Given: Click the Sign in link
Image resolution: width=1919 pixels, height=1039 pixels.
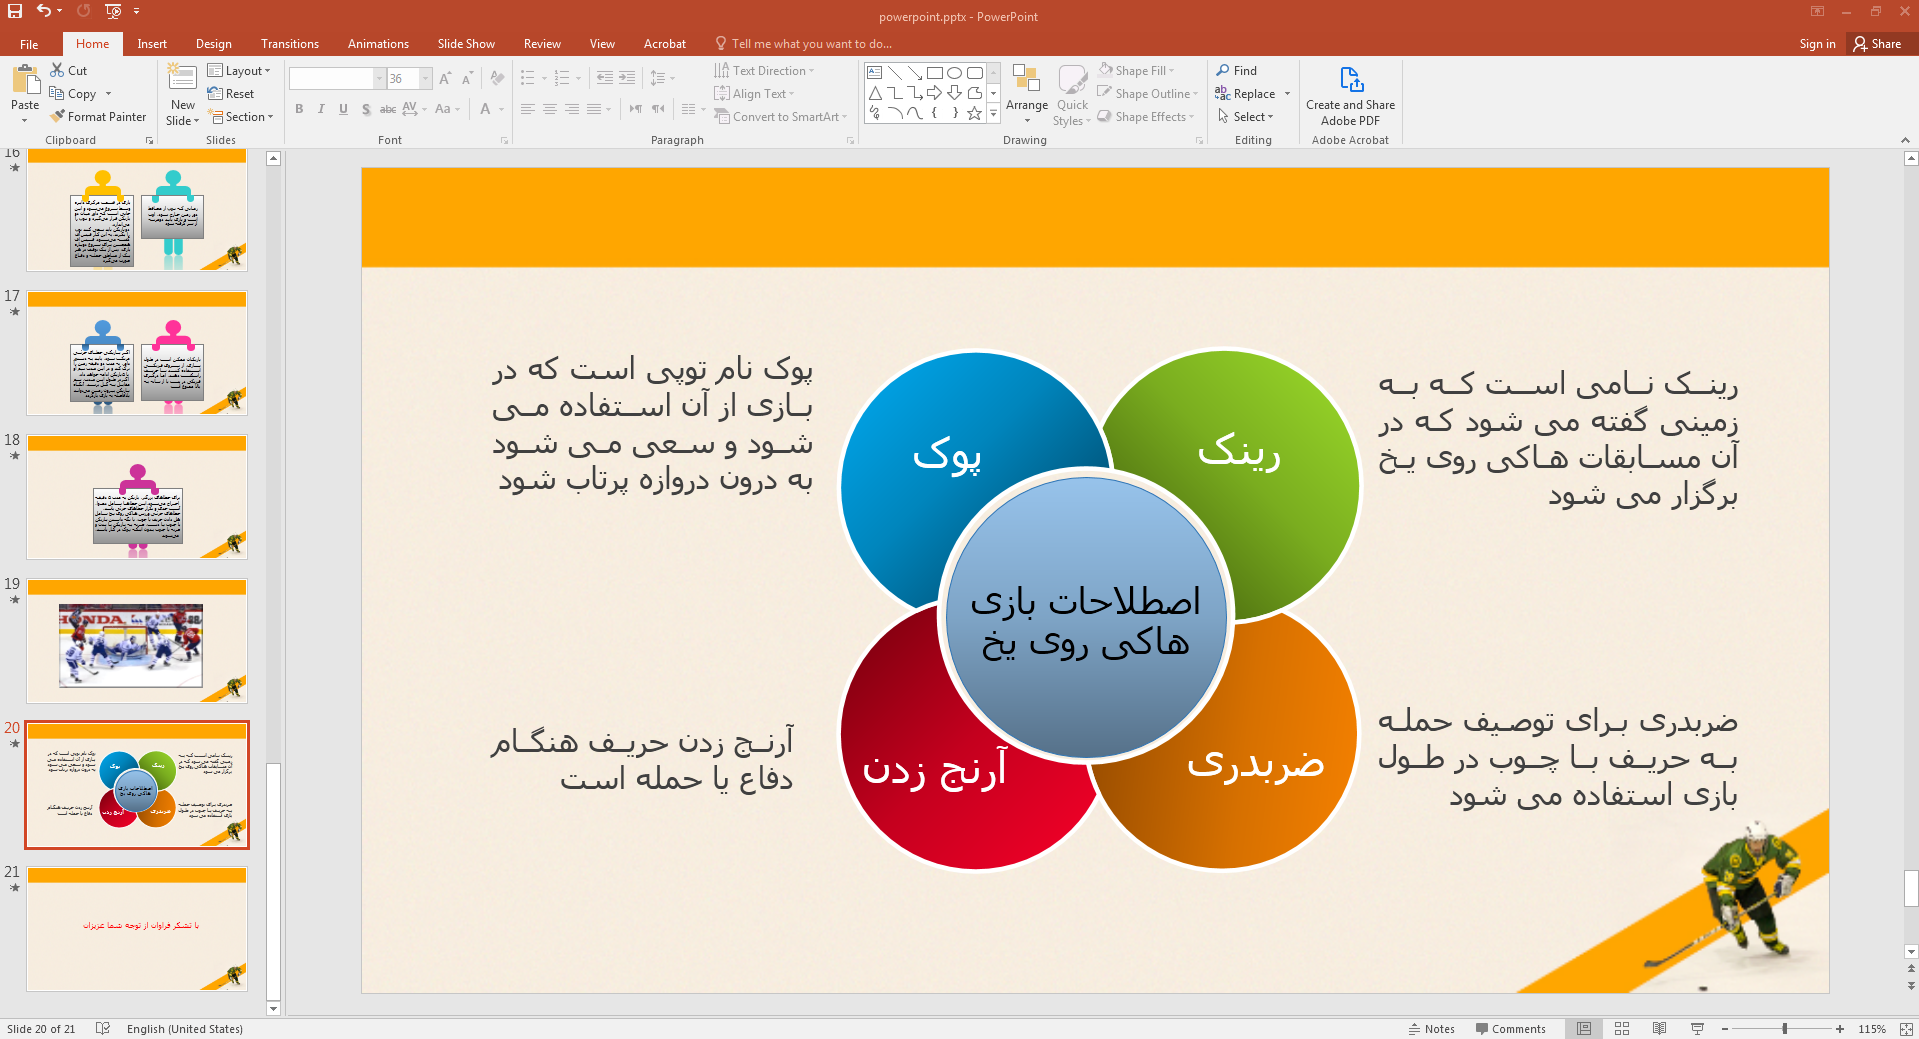Looking at the screenshot, I should point(1817,44).
